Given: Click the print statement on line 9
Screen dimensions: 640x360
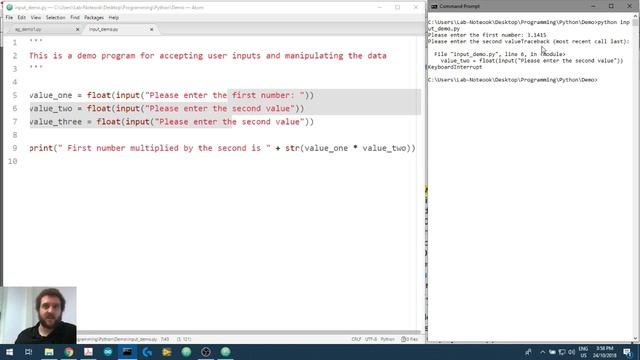Looking at the screenshot, I should tap(222, 148).
